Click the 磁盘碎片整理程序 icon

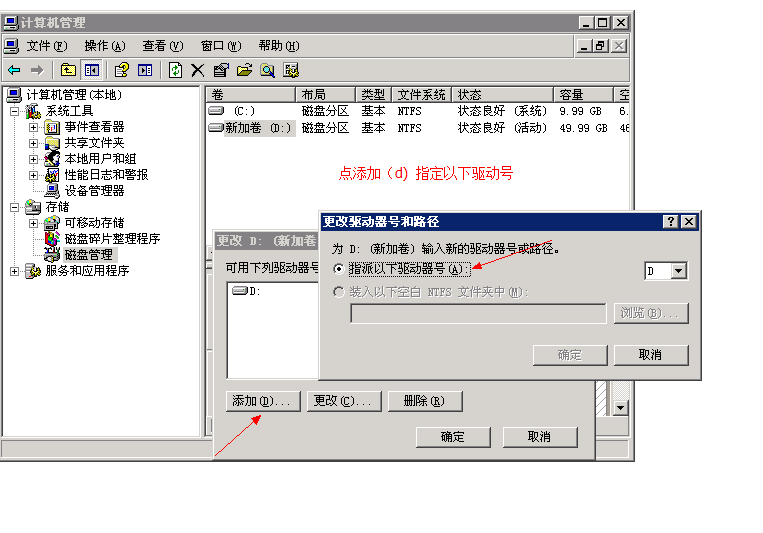point(52,239)
